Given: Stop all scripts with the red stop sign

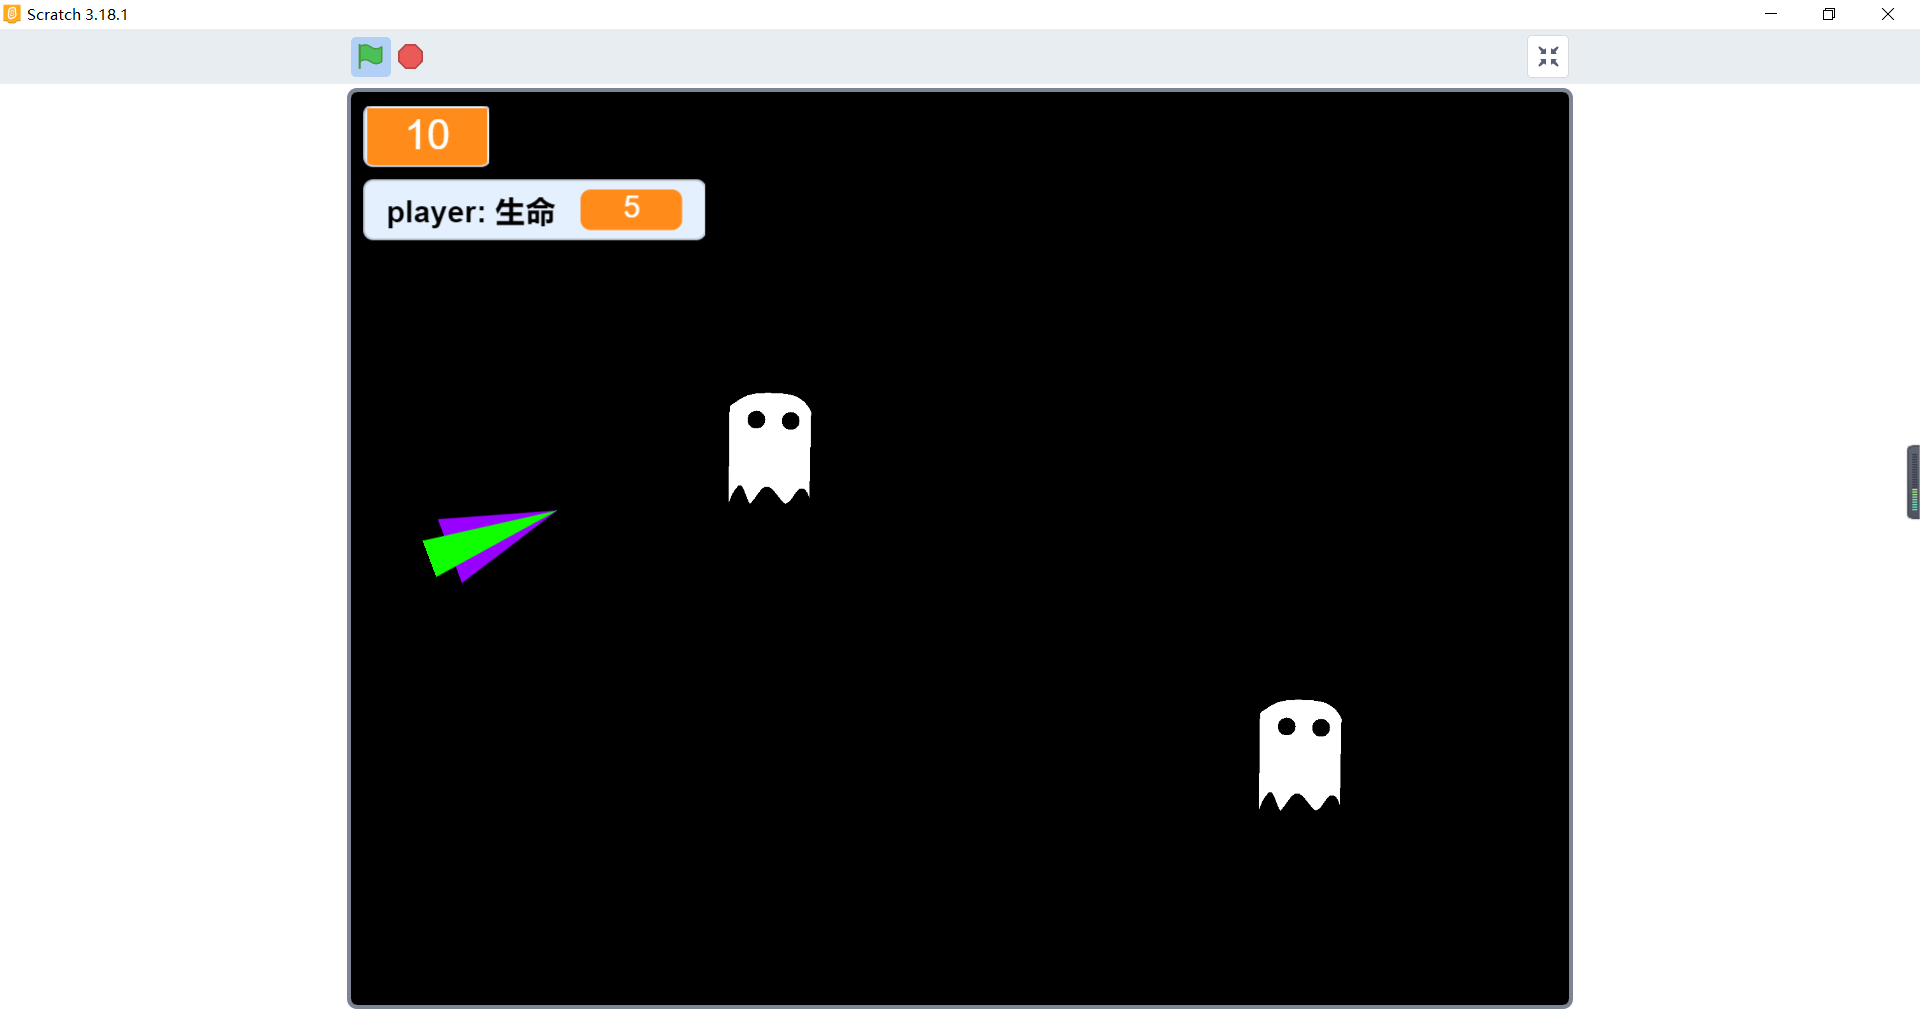Looking at the screenshot, I should [410, 56].
